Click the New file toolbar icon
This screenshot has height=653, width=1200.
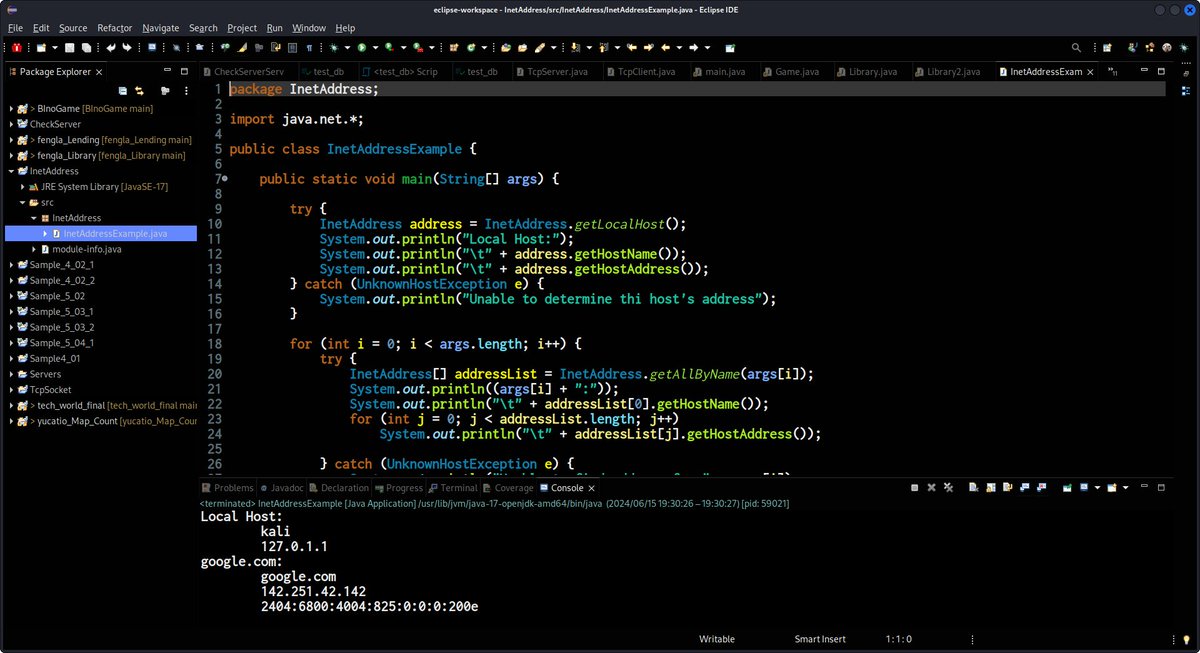(x=41, y=47)
